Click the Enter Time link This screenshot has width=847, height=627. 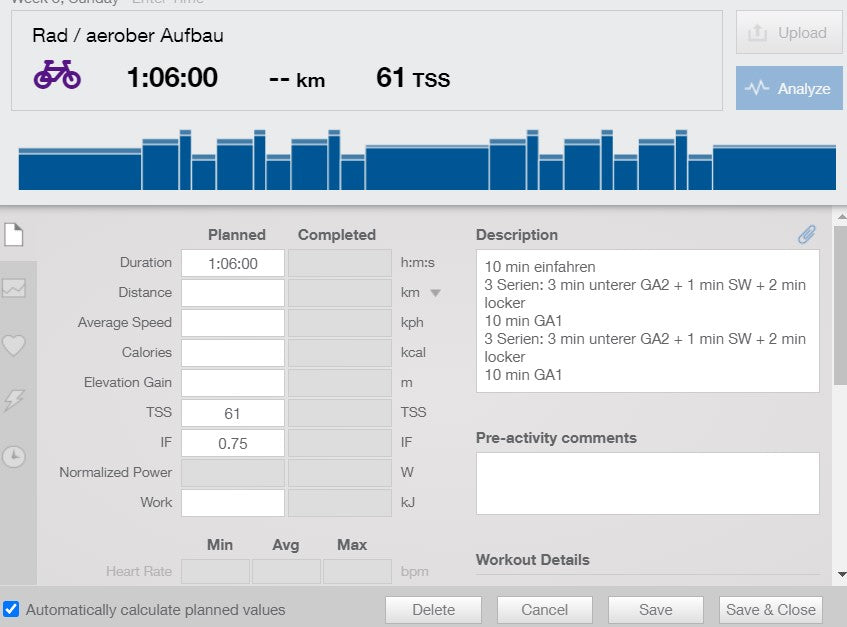point(166,3)
